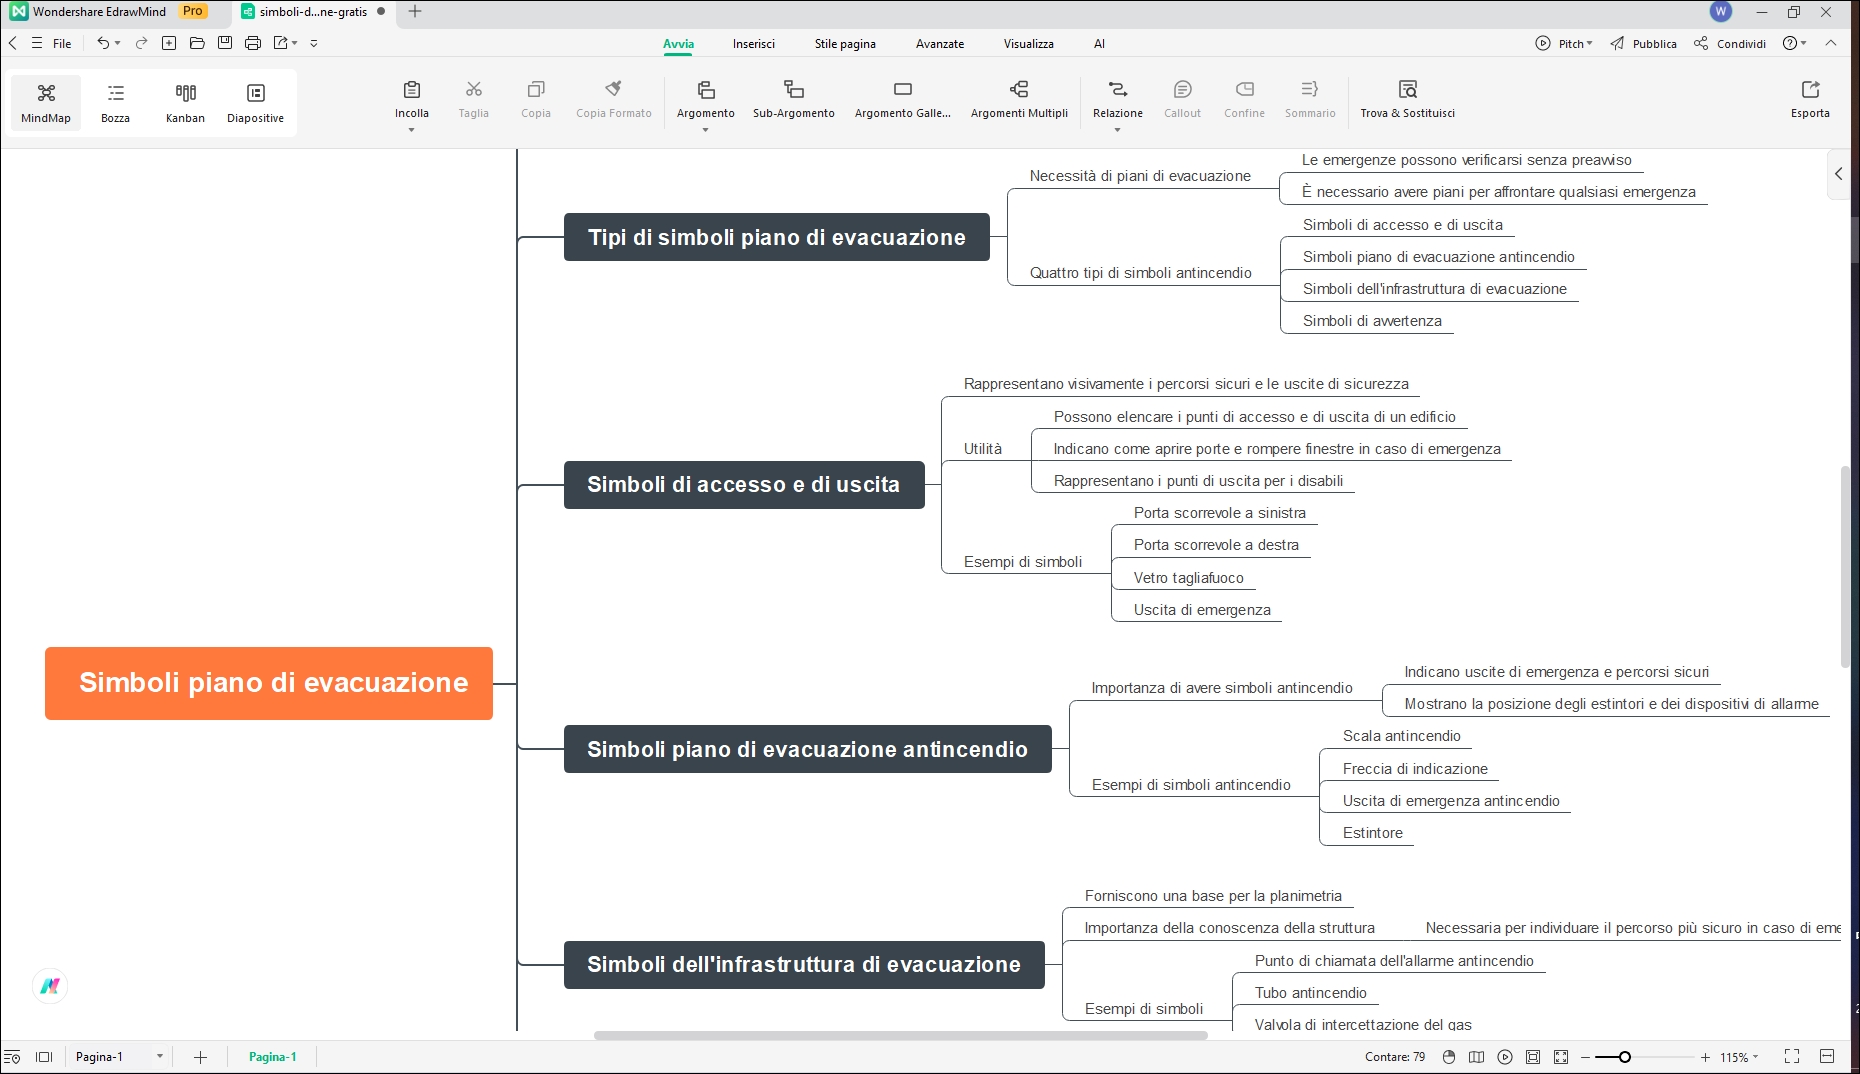Add a Confine boundary
This screenshot has width=1860, height=1074.
coord(1244,99)
